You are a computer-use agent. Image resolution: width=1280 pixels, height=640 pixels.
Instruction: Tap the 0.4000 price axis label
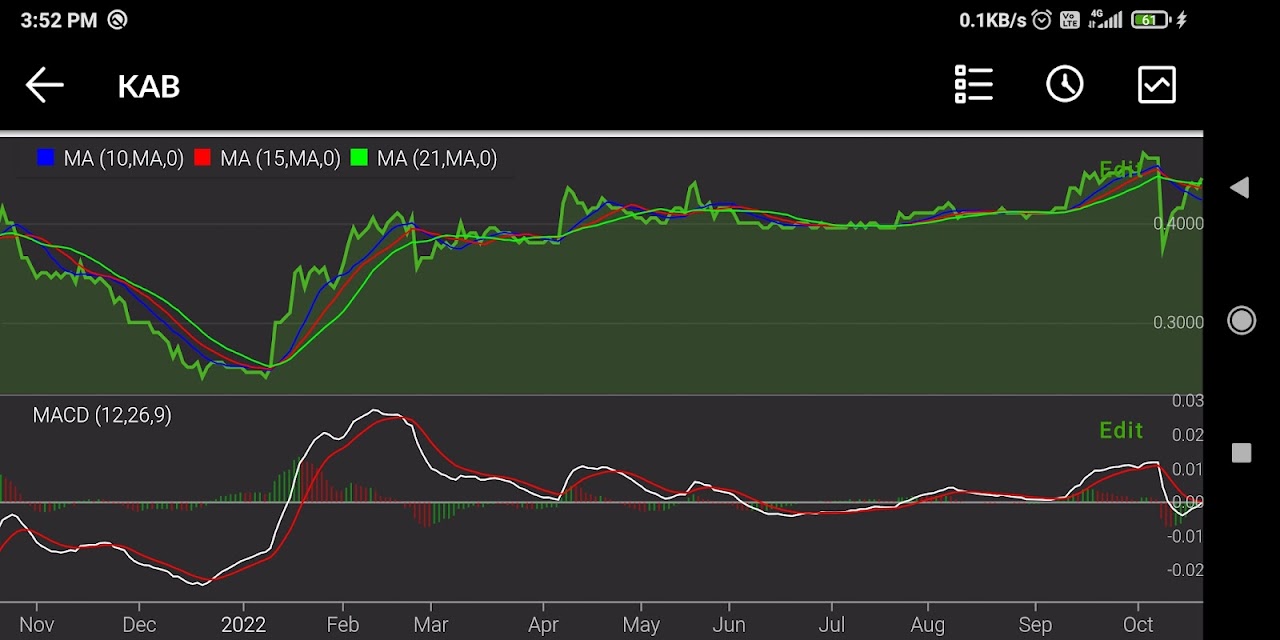1178,223
